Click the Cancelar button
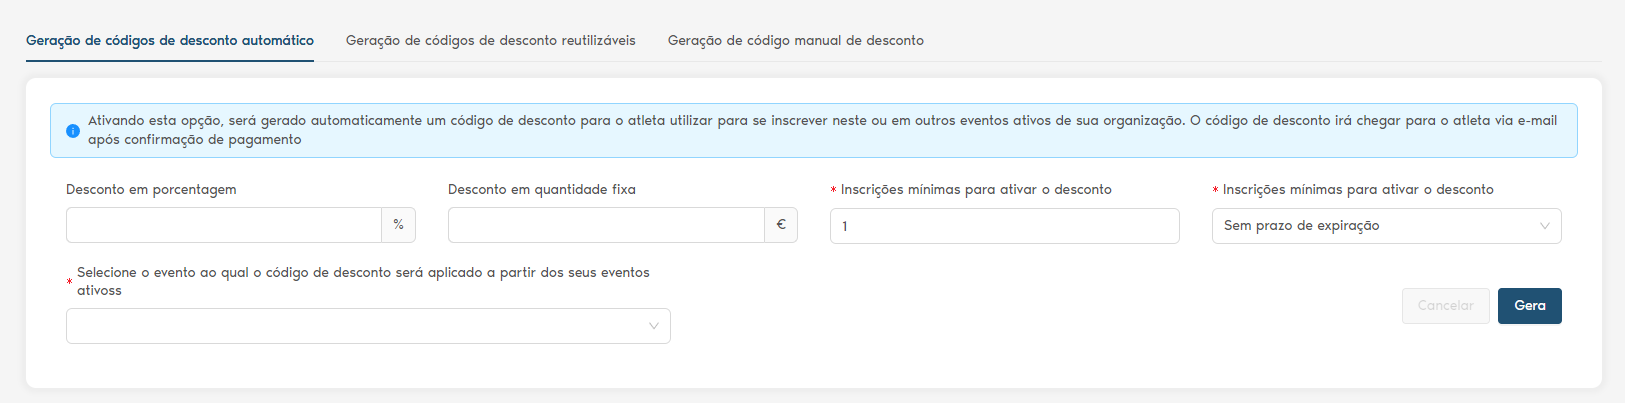Image resolution: width=1625 pixels, height=403 pixels. (1445, 306)
